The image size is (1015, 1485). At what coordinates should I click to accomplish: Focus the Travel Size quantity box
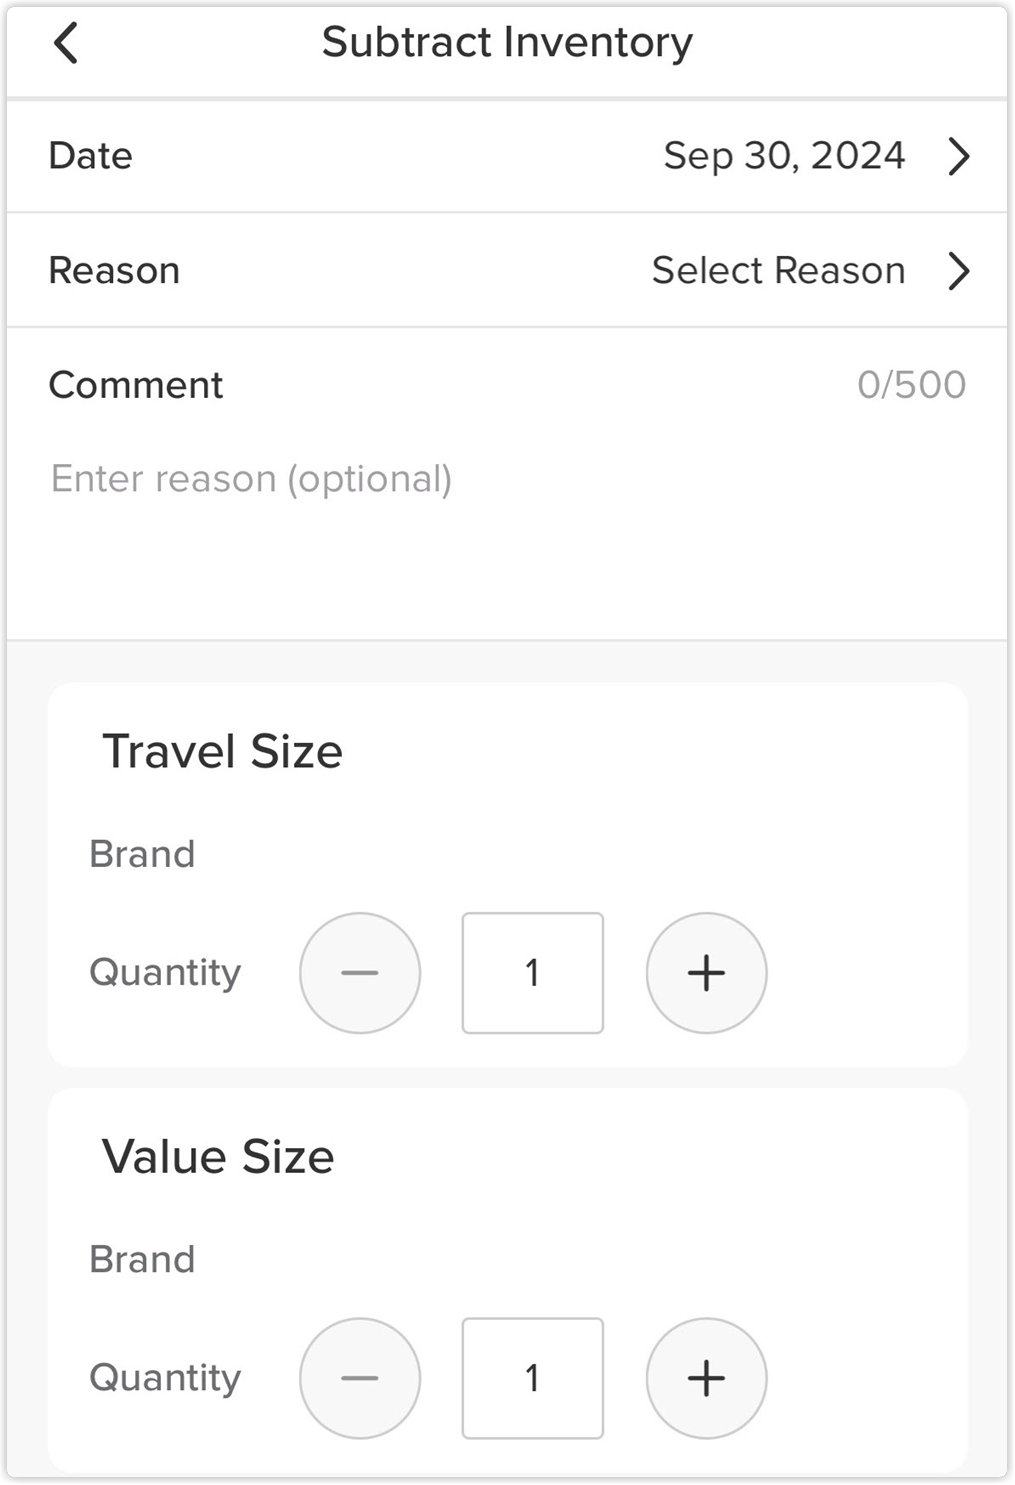point(532,972)
